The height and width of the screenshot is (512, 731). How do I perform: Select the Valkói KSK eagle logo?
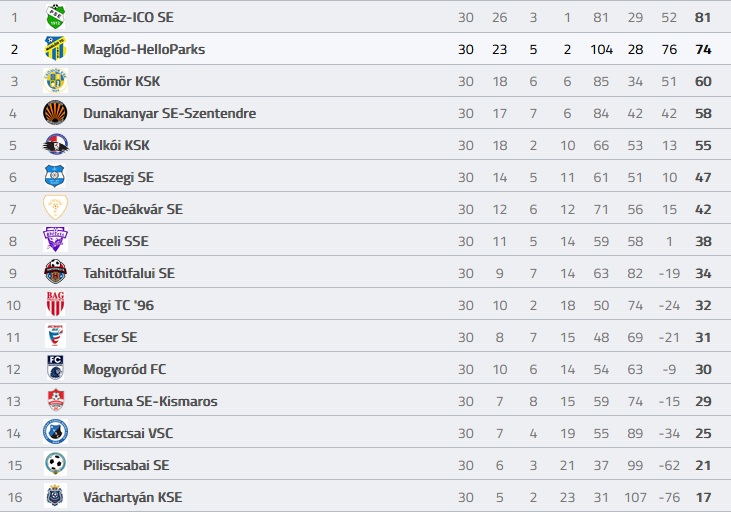(x=55, y=145)
